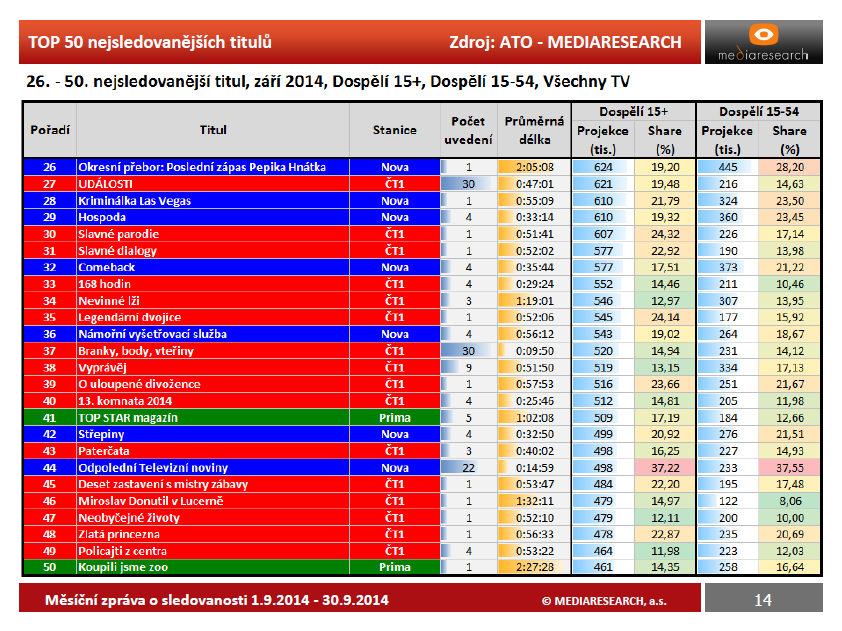Click the 'Titul' column header

coord(213,130)
